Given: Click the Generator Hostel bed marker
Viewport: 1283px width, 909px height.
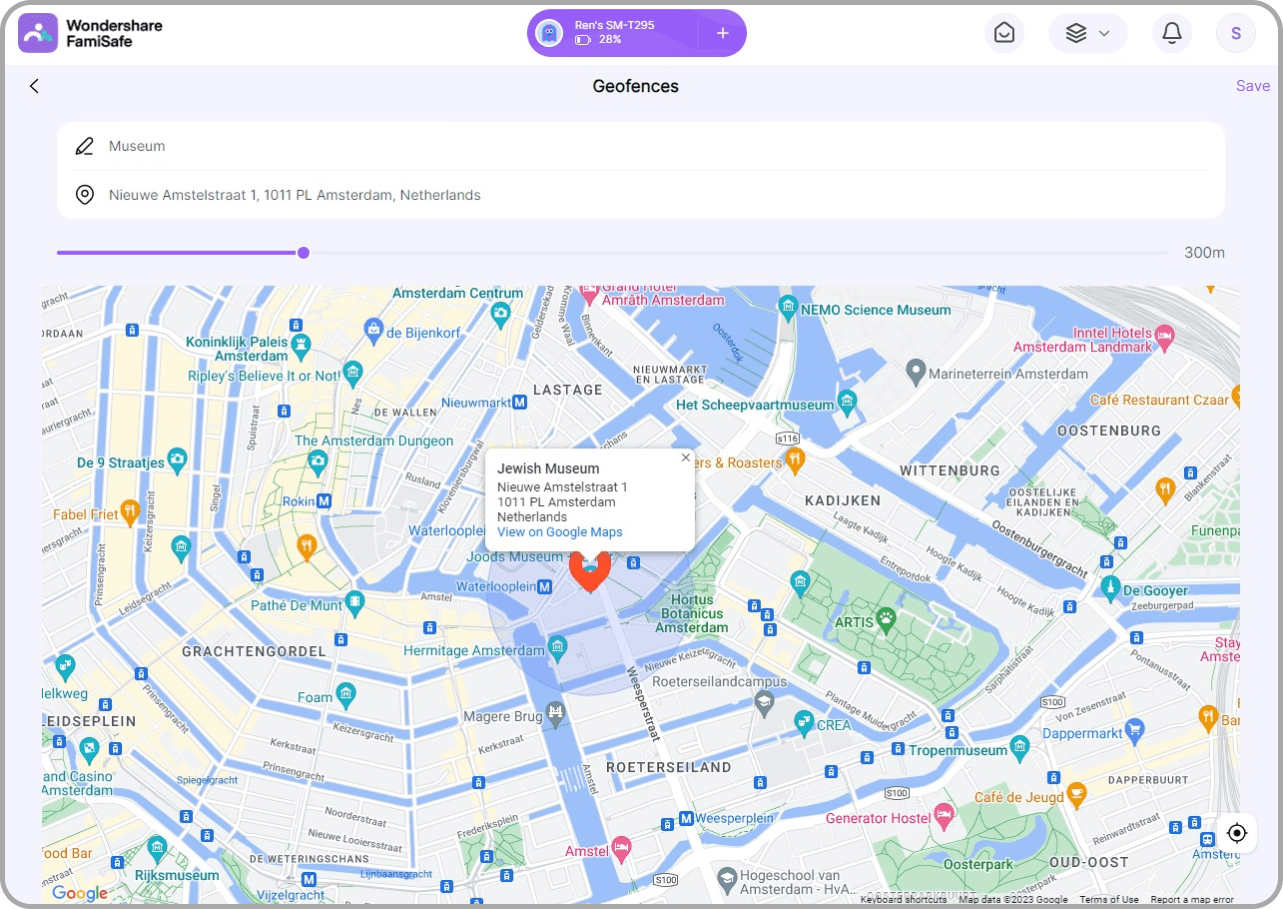Looking at the screenshot, I should tap(943, 815).
